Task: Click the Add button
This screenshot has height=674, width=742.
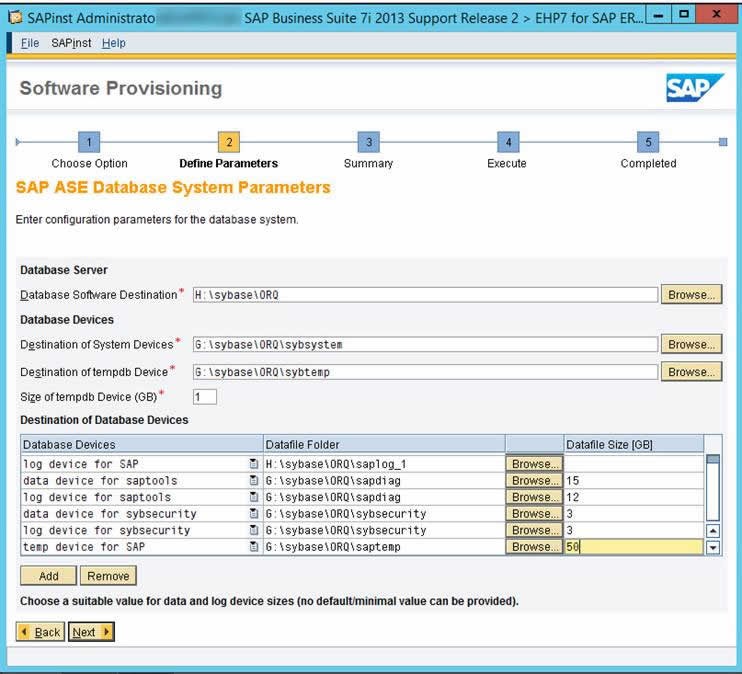Action: (x=48, y=576)
